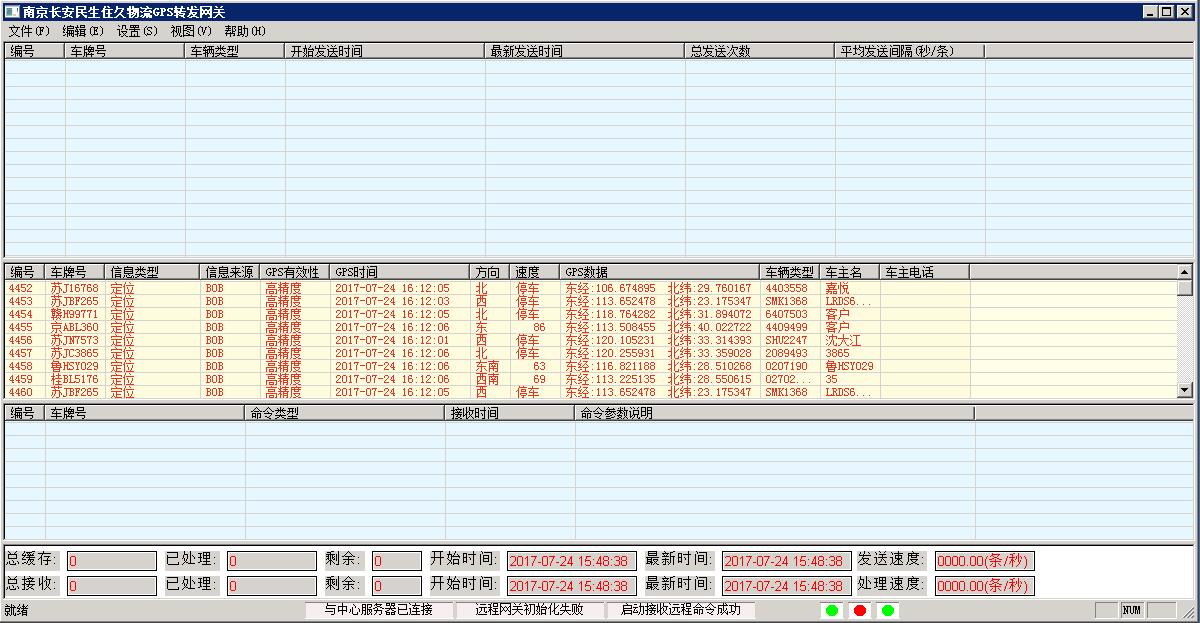
Task: Click the GPS list scroll up arrow
Action: (x=1185, y=272)
